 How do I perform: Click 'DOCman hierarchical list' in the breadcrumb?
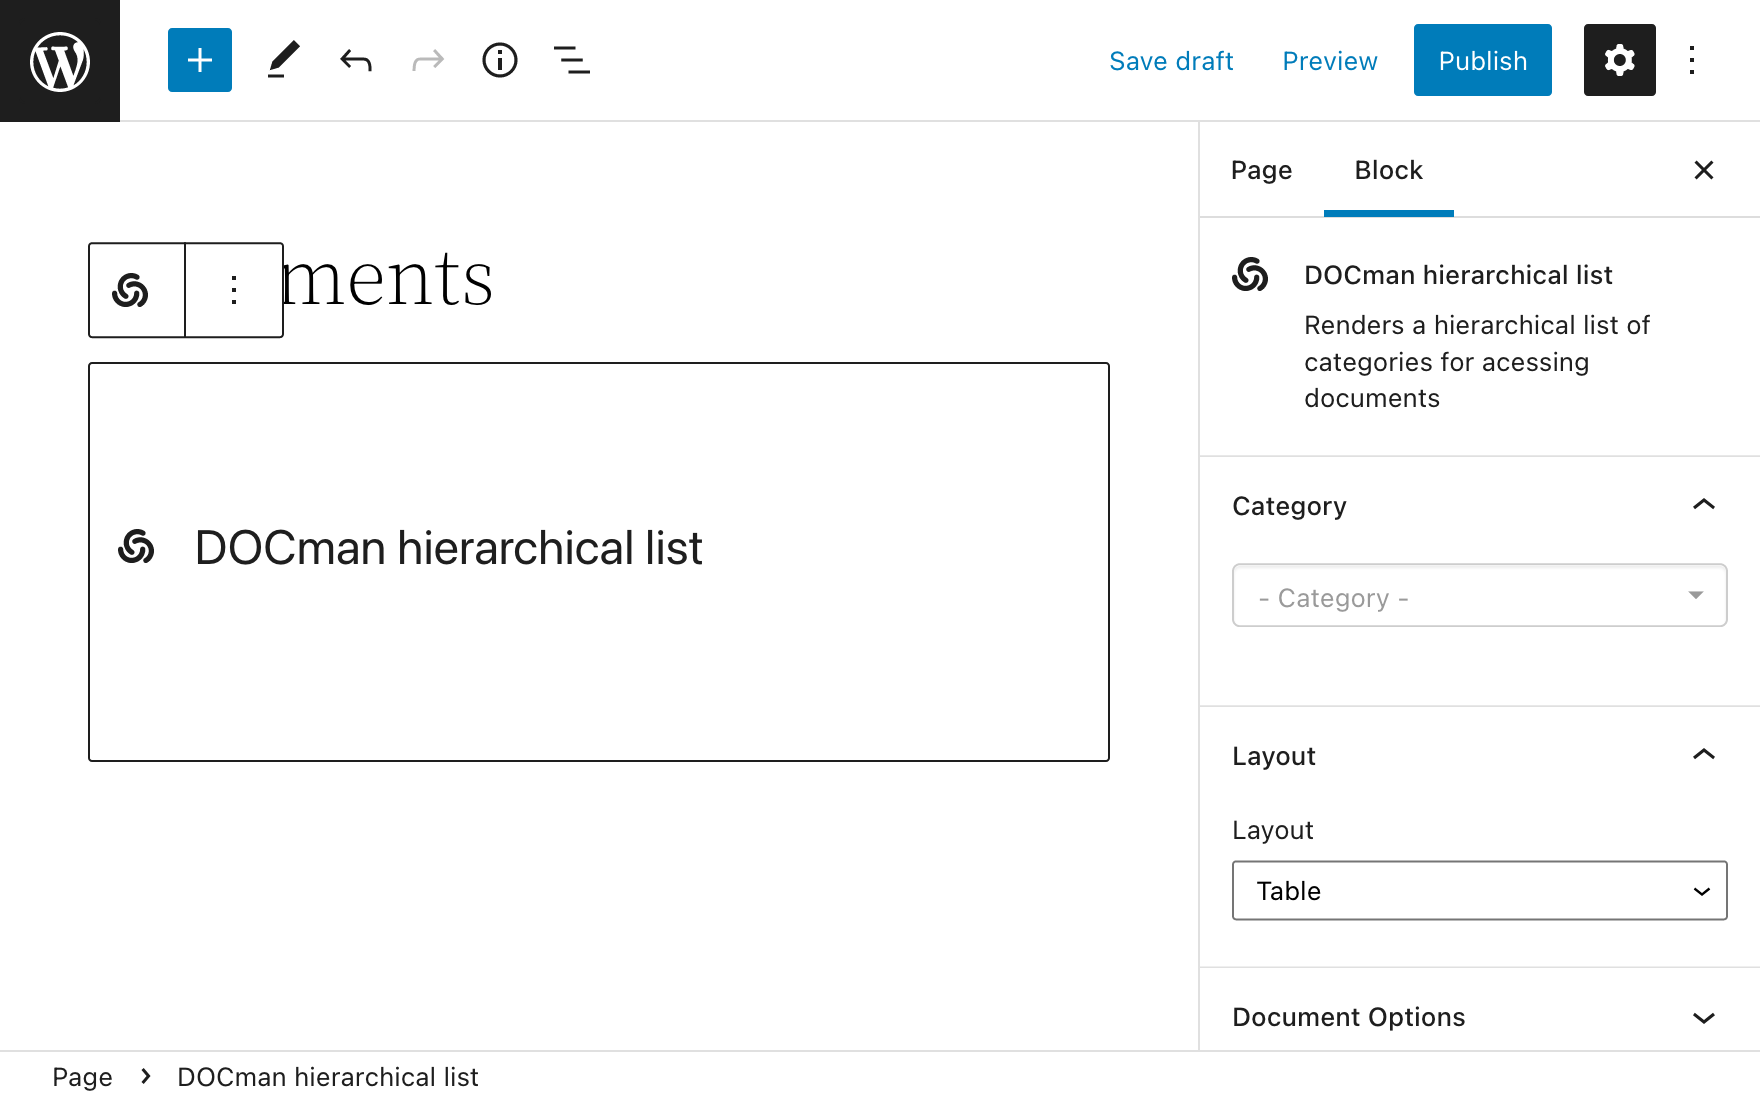pos(328,1077)
